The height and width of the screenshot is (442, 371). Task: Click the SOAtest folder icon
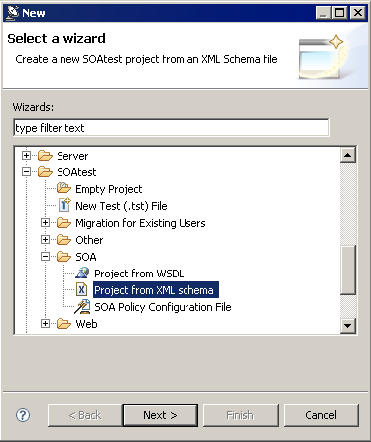point(45,172)
